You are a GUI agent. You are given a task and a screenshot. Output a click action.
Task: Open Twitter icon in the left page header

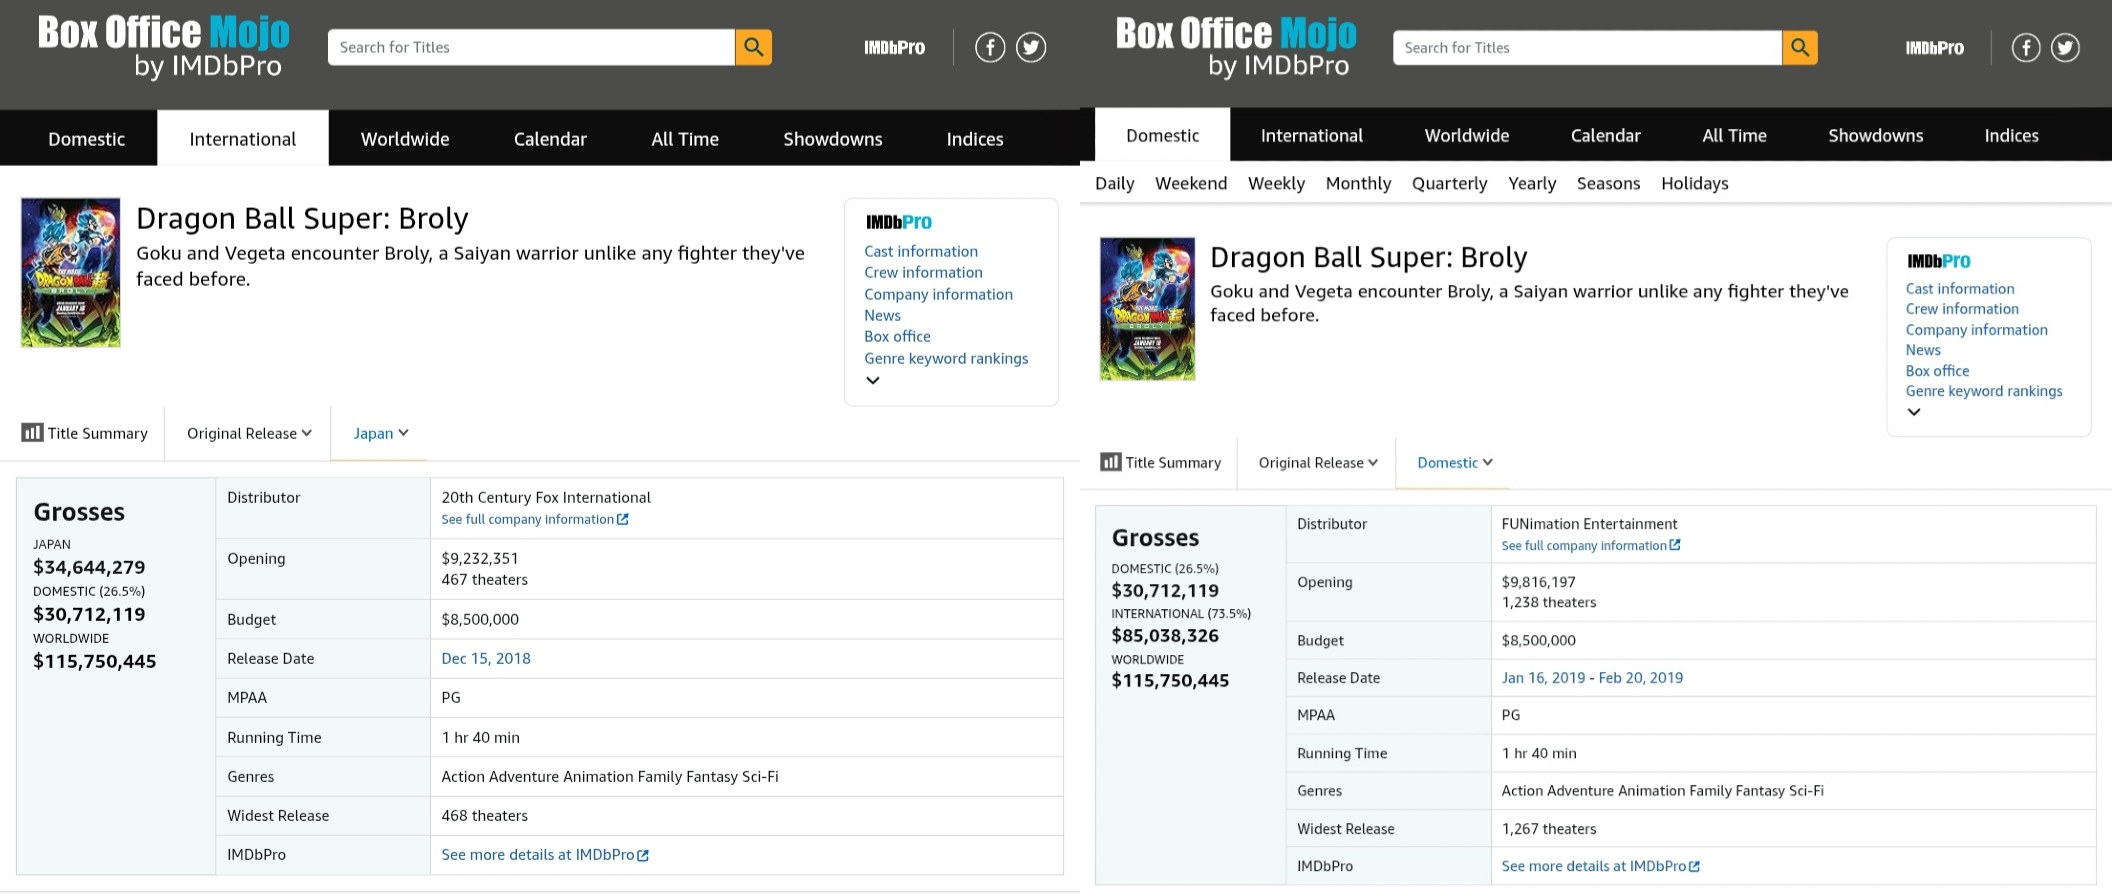(x=1031, y=47)
